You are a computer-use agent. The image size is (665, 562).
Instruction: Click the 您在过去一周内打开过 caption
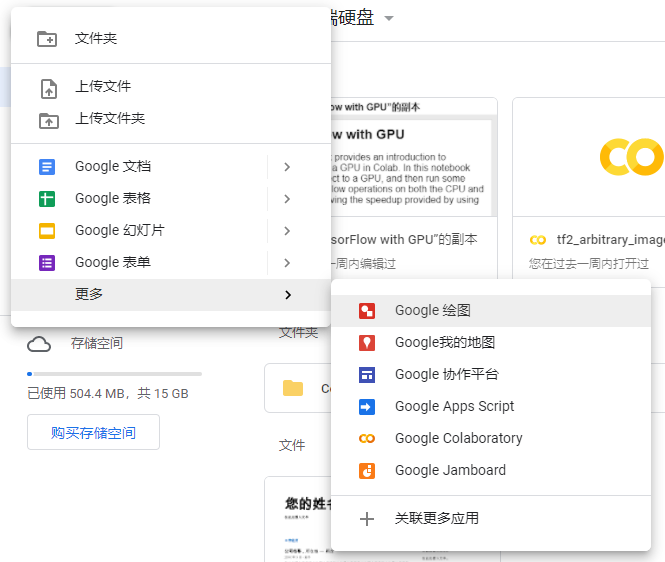589,264
